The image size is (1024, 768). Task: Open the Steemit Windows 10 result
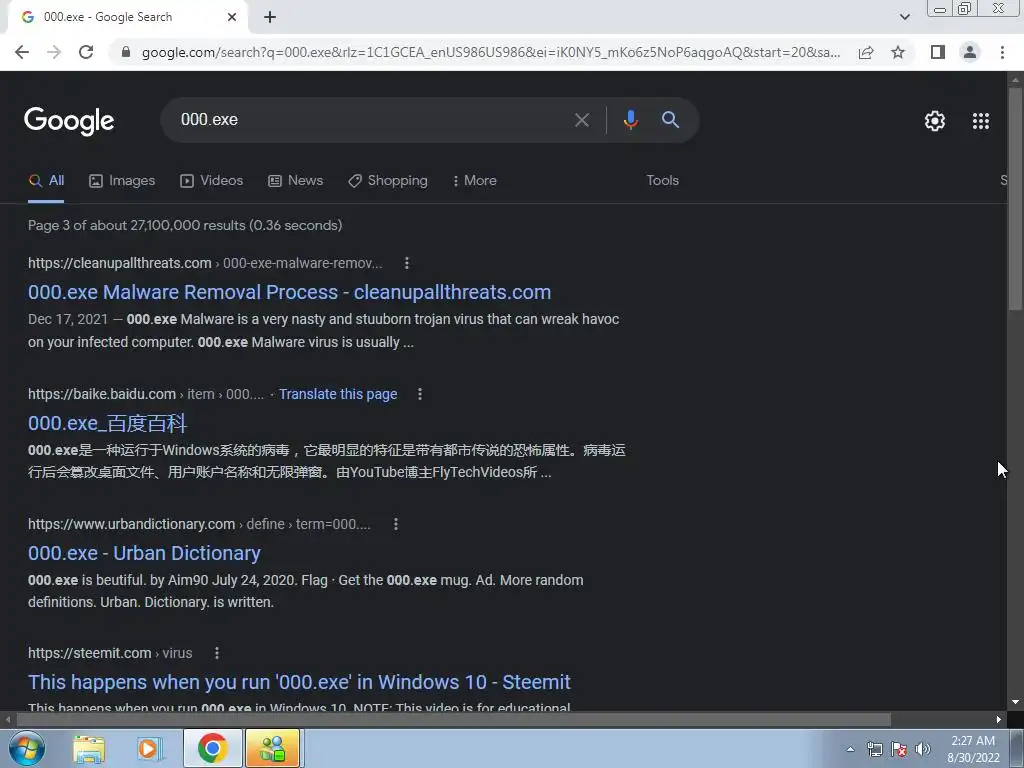point(299,682)
